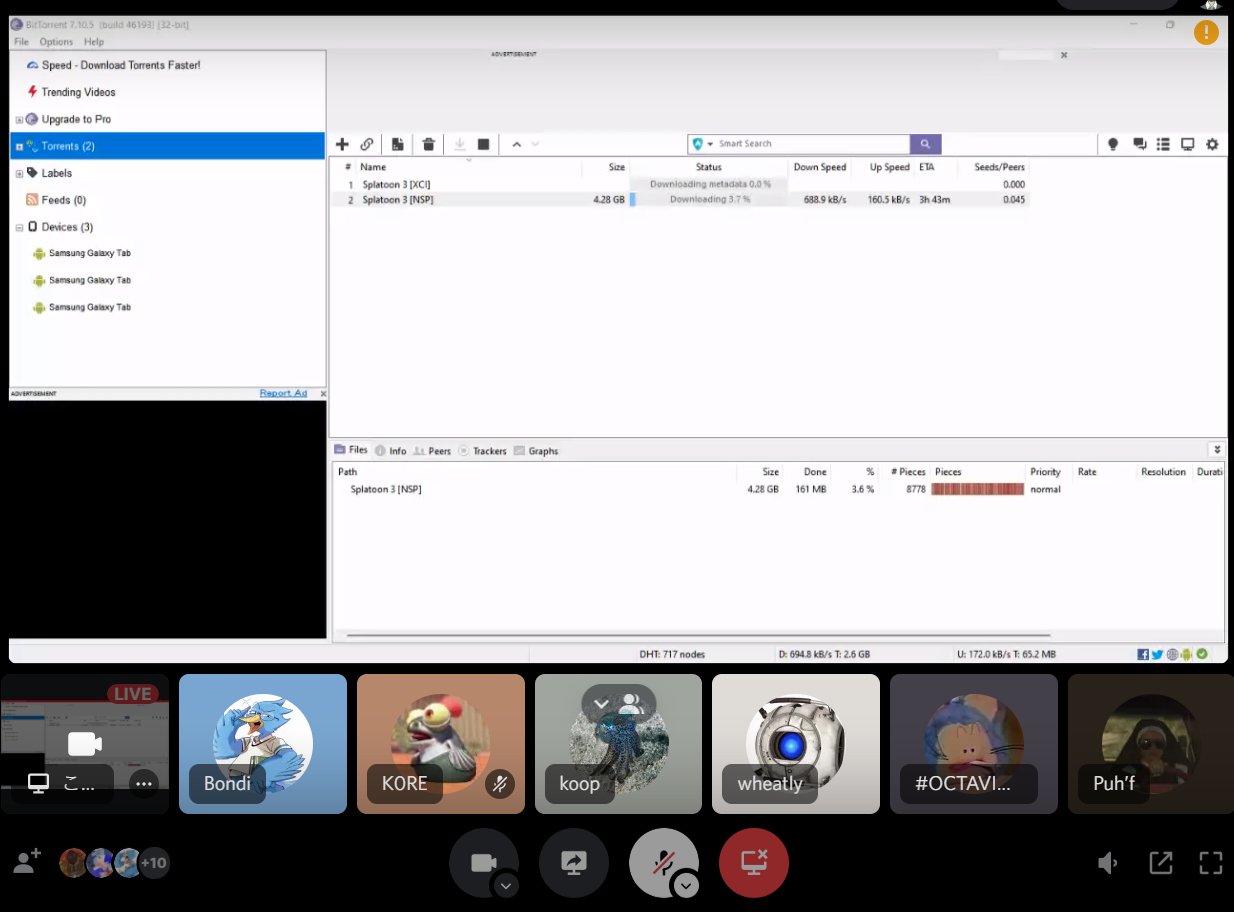Click the volume speaker icon
The height and width of the screenshot is (912, 1234).
point(1108,863)
